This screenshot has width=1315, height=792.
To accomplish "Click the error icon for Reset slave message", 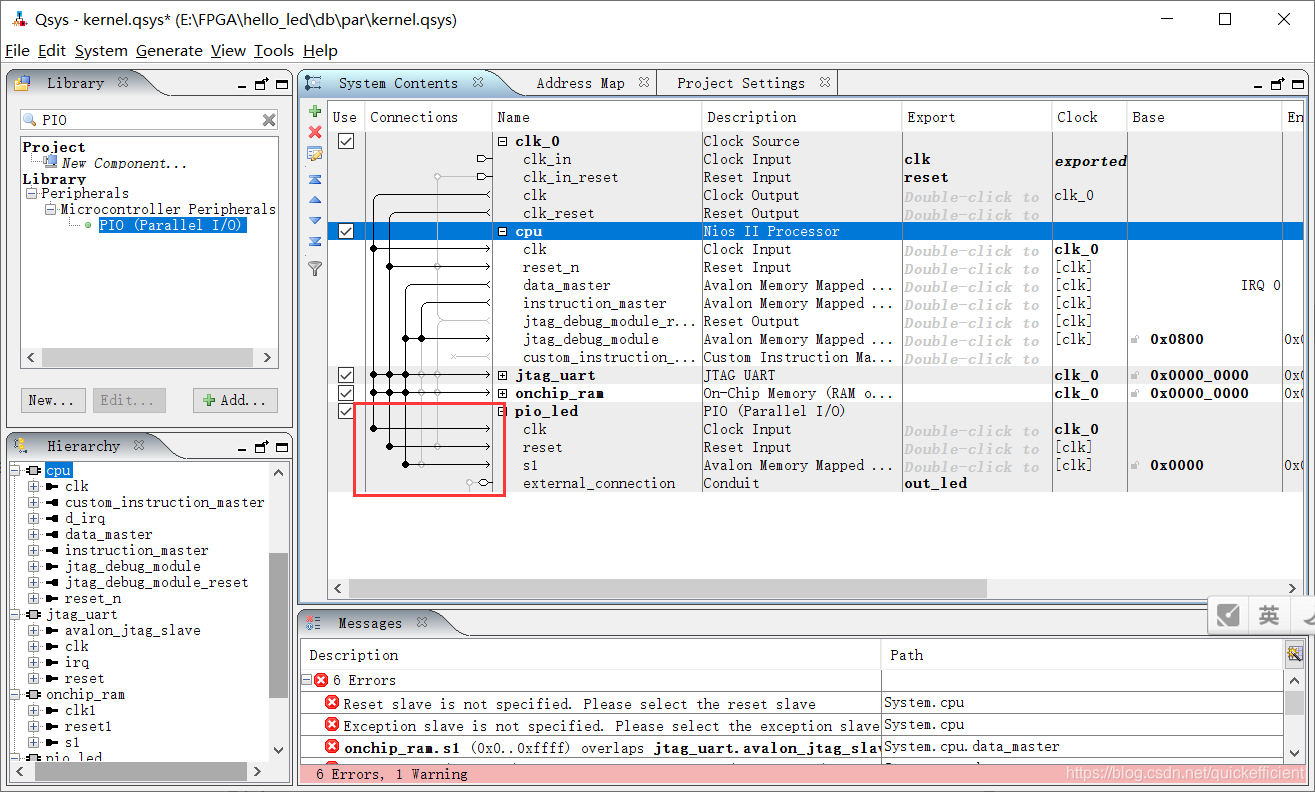I will click(332, 703).
